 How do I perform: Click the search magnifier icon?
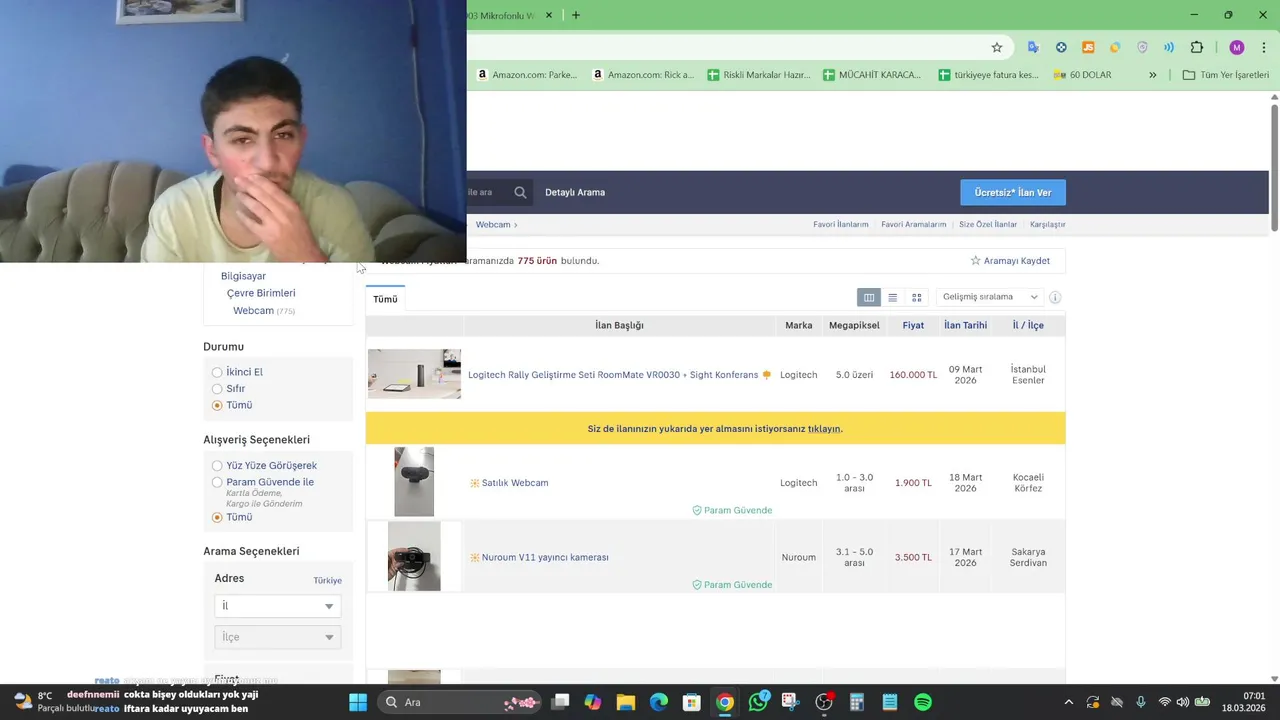pyautogui.click(x=520, y=192)
